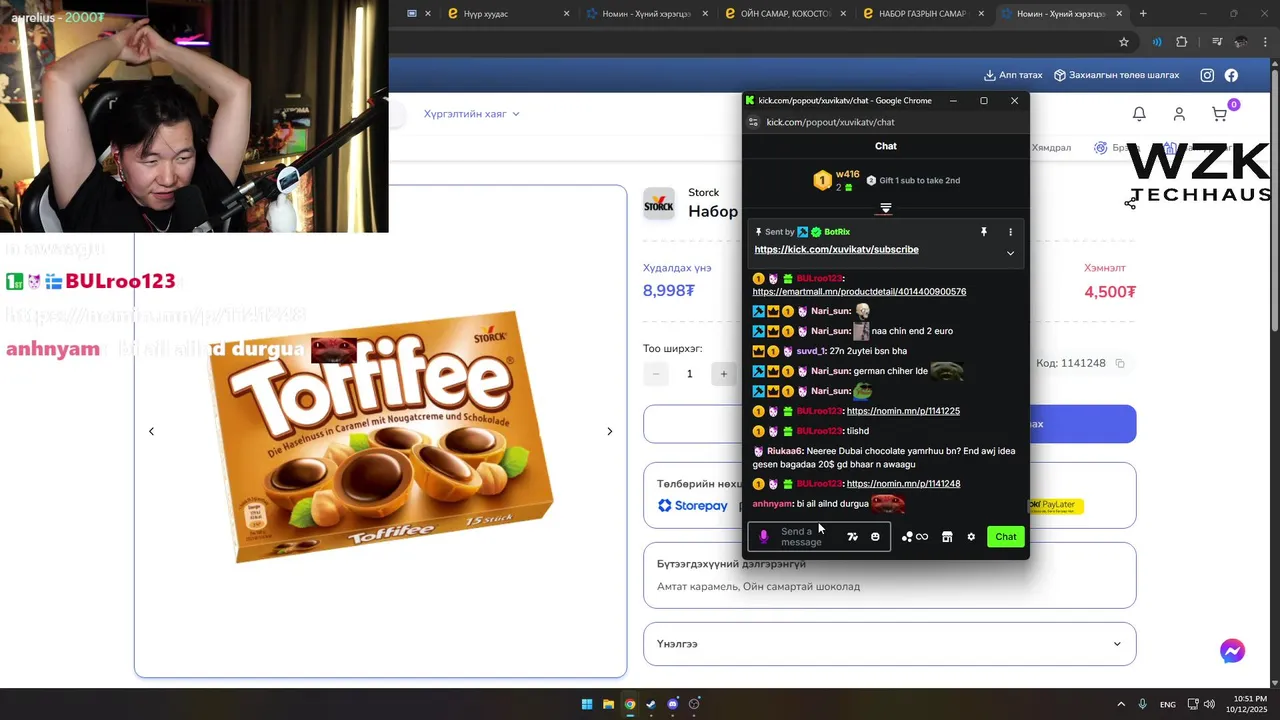
Task: Decrease product quantity with minus button
Action: pyautogui.click(x=656, y=374)
